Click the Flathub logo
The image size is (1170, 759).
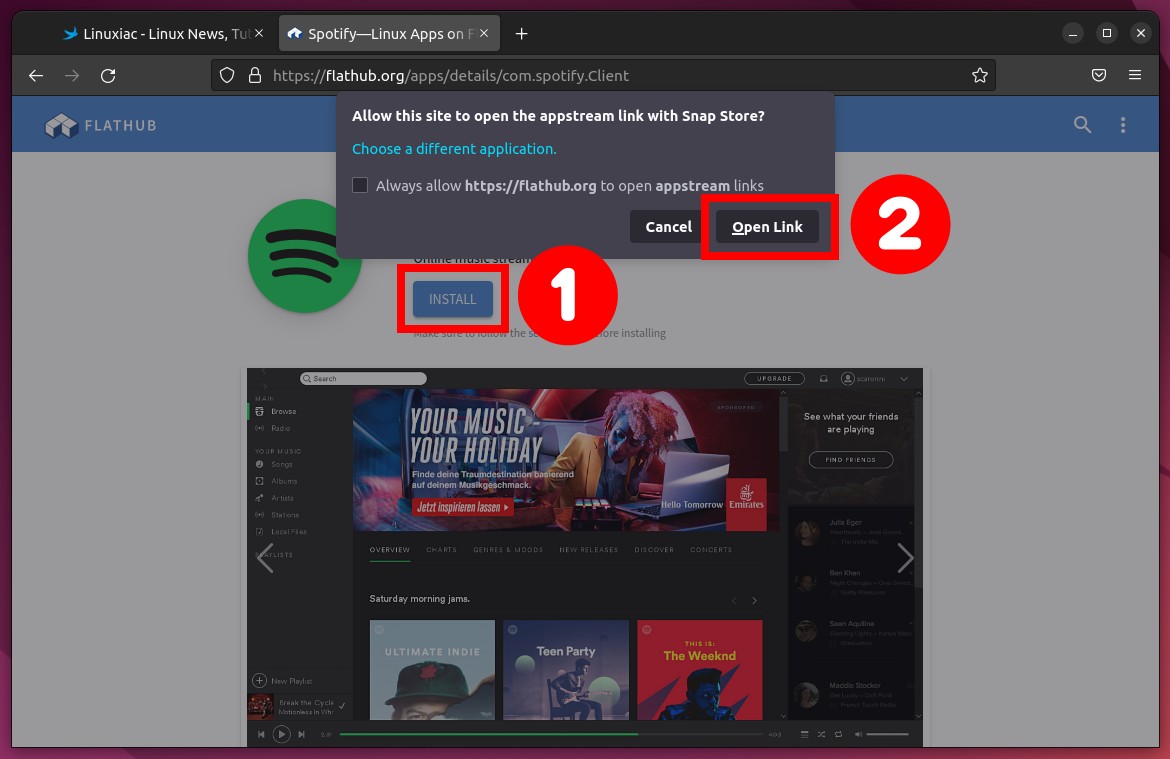click(x=101, y=125)
